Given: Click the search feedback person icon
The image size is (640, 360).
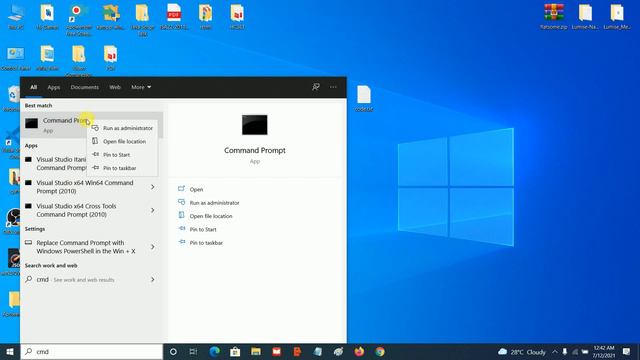Looking at the screenshot, I should [316, 87].
